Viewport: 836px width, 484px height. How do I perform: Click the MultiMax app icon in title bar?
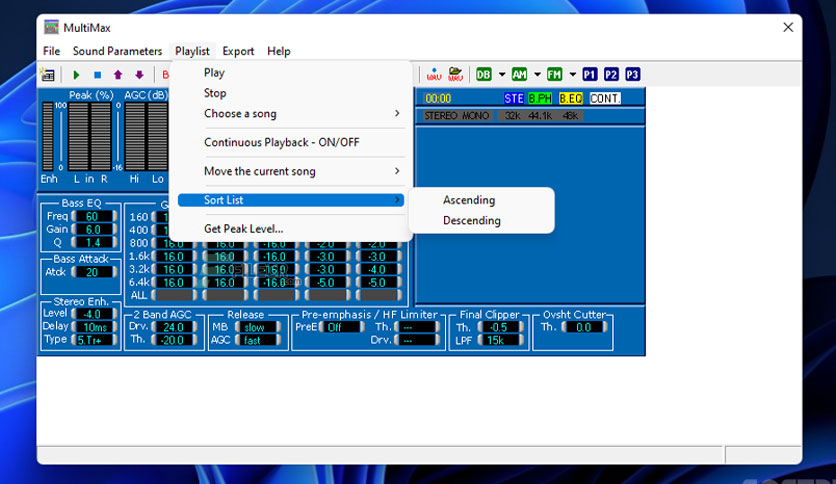click(51, 27)
